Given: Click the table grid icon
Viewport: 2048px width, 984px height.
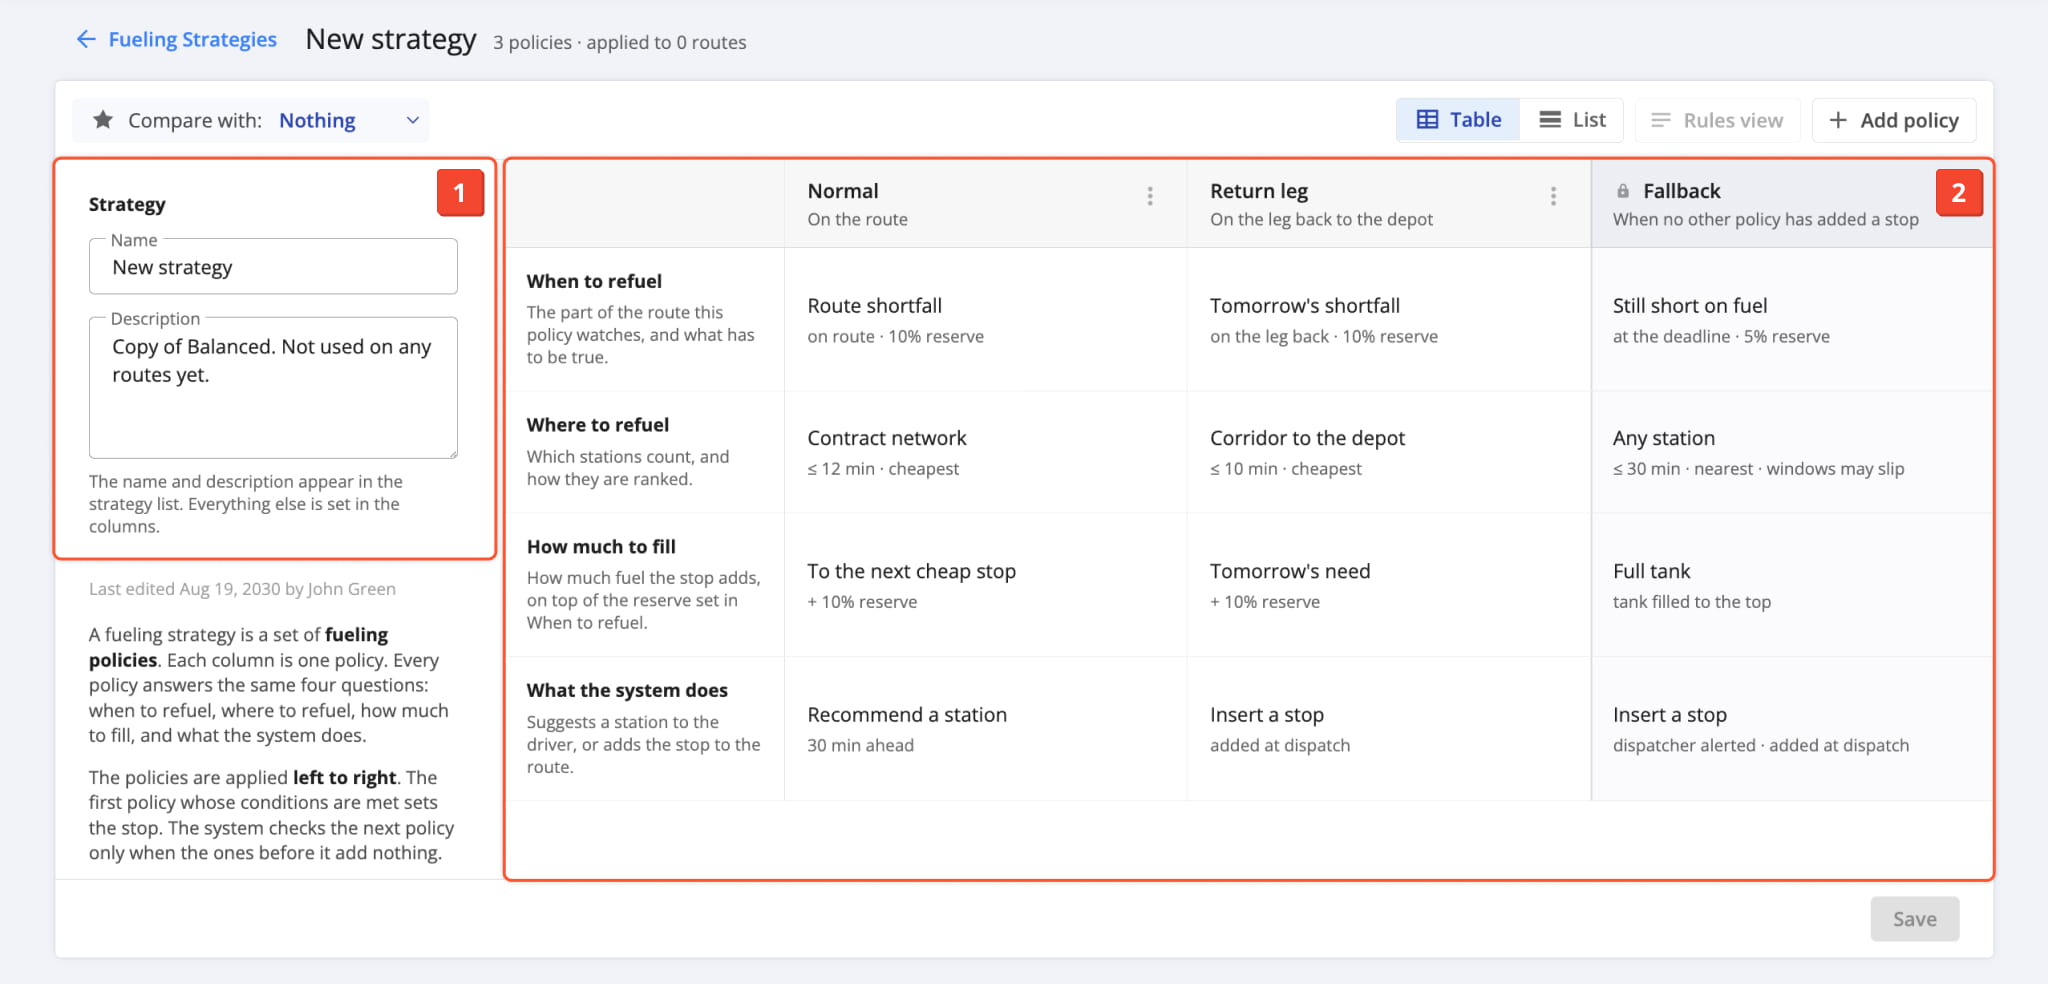Looking at the screenshot, I should (x=1428, y=120).
